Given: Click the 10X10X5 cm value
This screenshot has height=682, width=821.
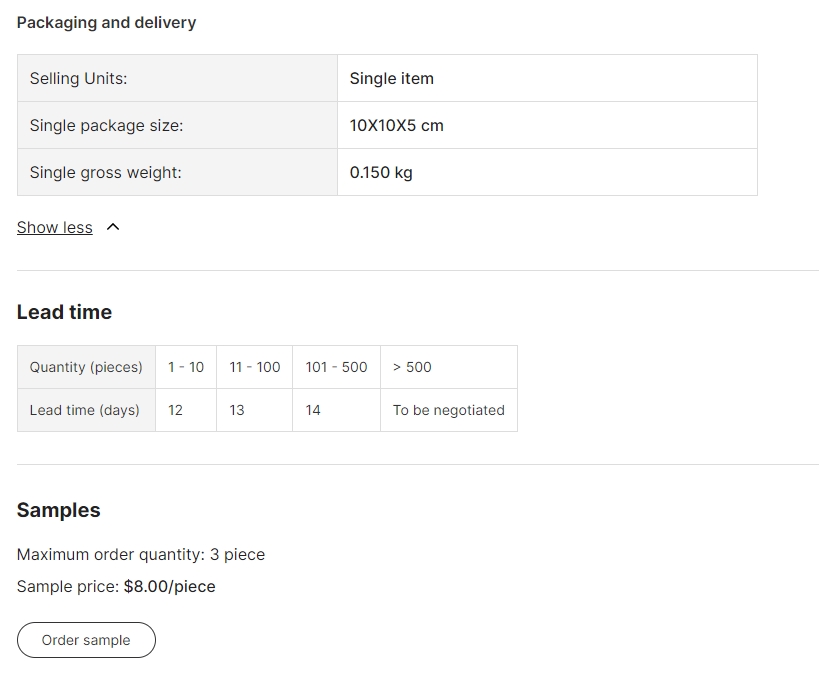Looking at the screenshot, I should (x=396, y=126).
